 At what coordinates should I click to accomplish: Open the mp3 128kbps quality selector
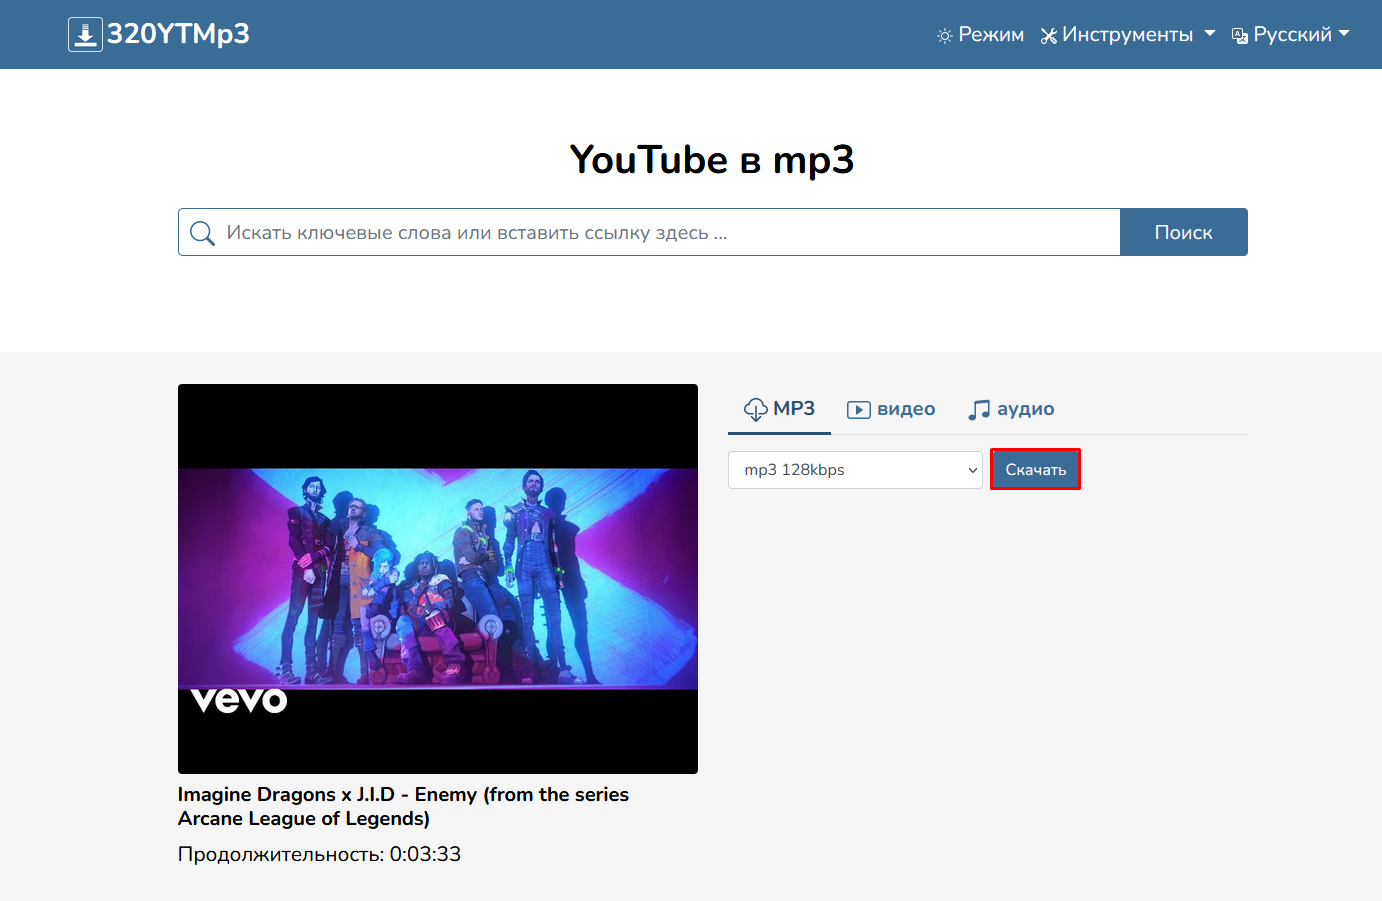click(855, 470)
